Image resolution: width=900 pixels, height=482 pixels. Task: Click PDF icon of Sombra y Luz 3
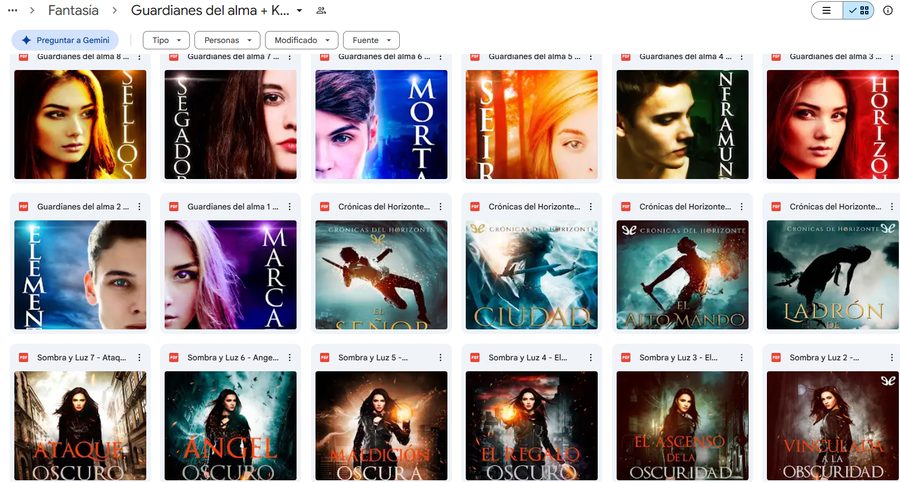[x=626, y=357]
